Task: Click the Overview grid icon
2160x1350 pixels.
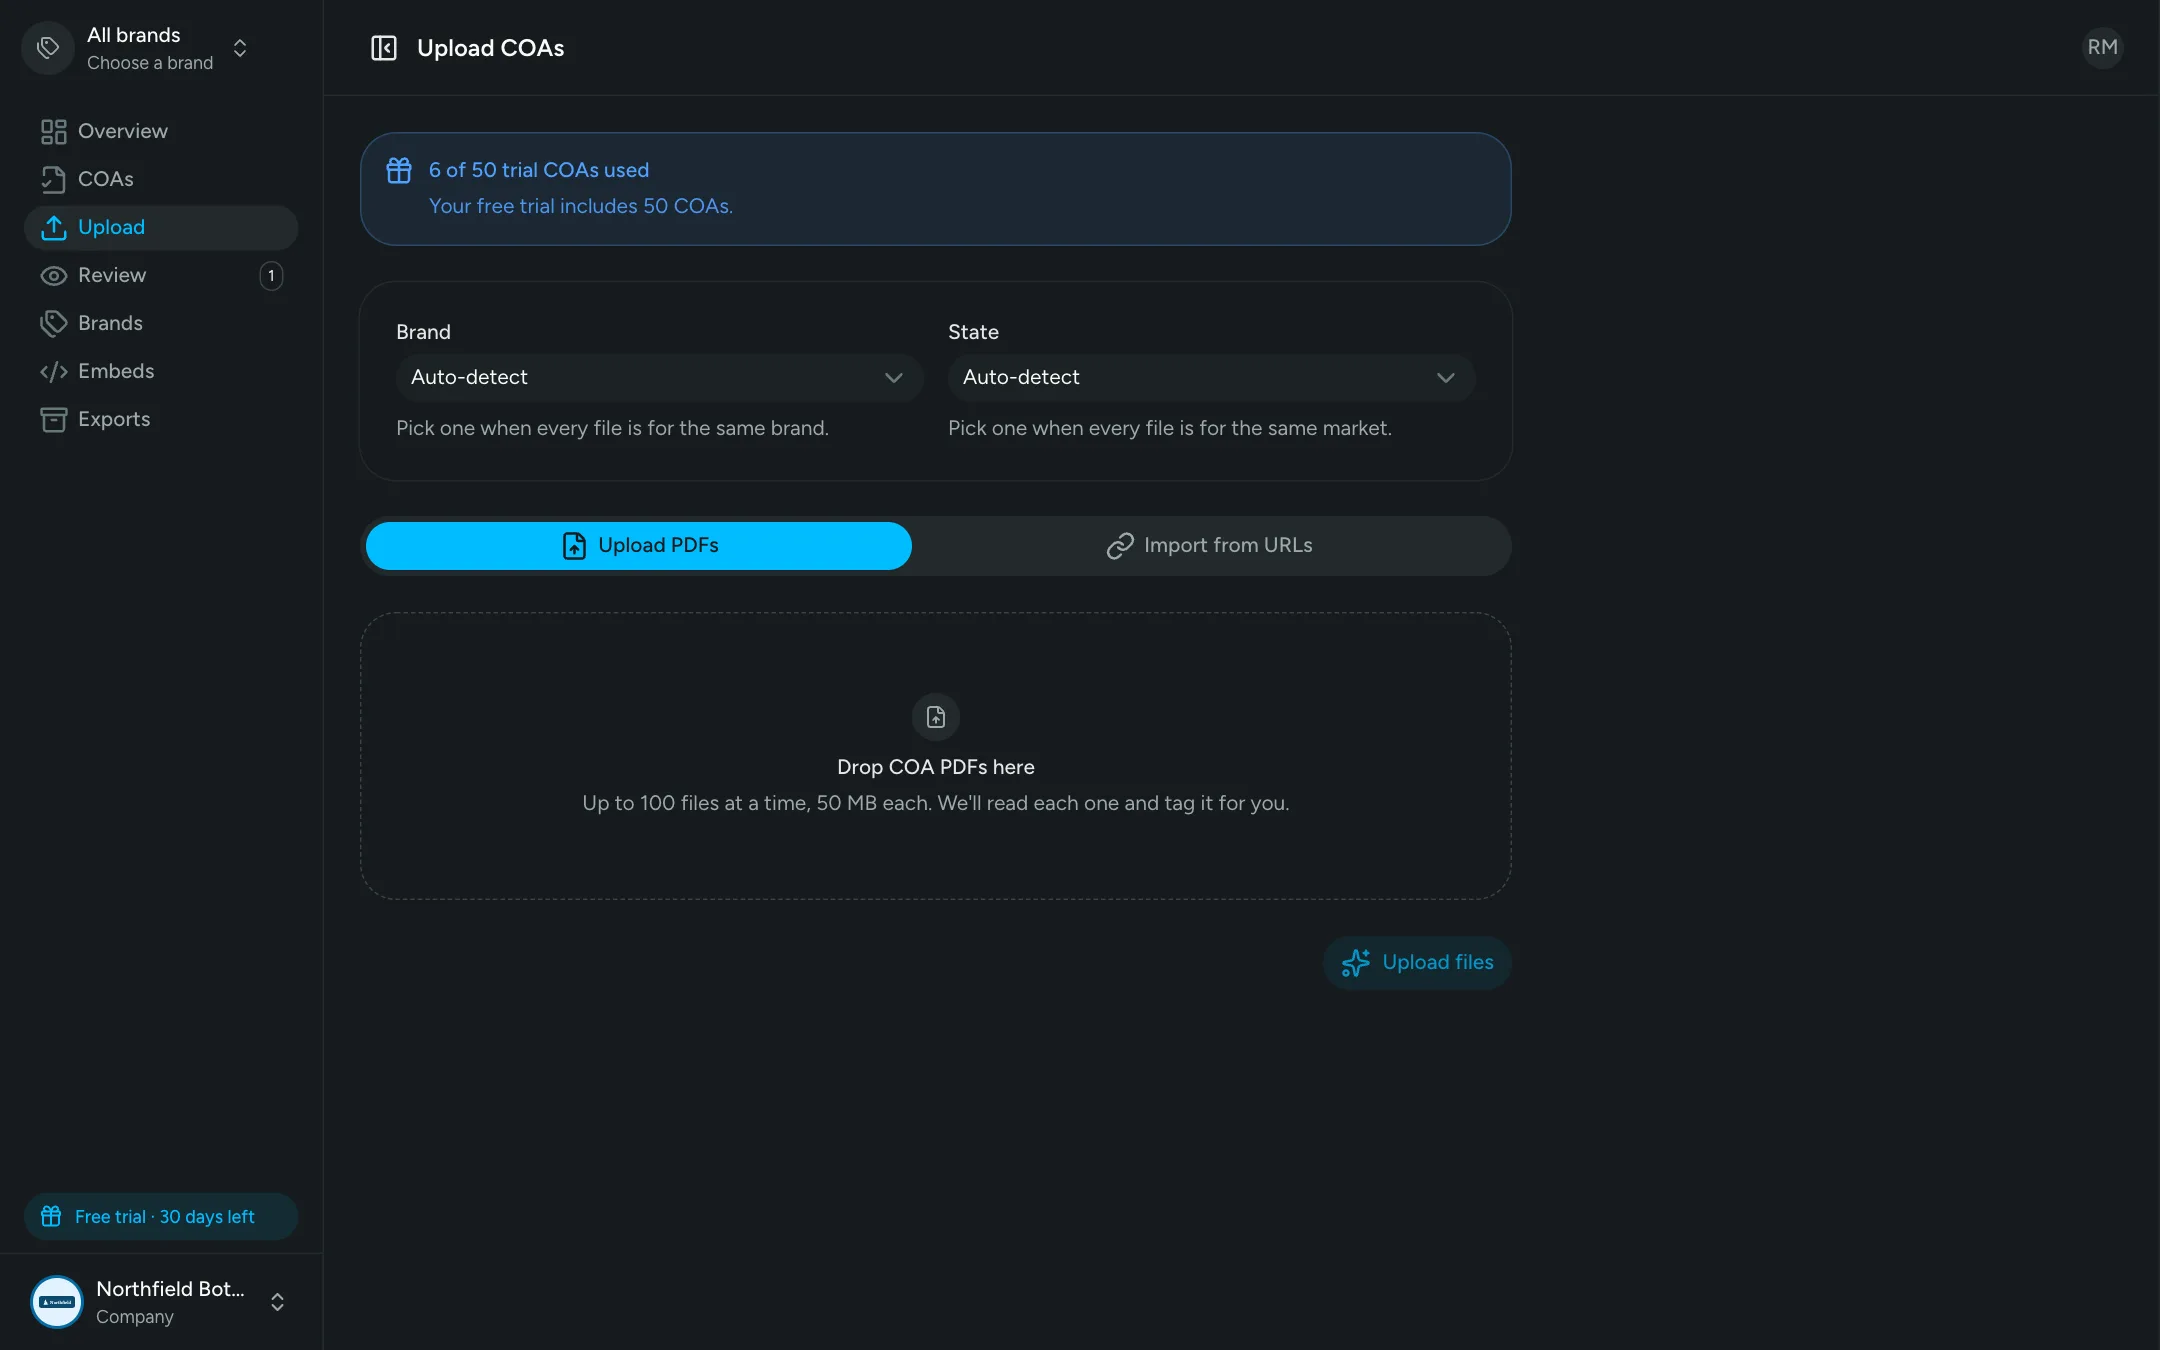Action: (x=53, y=131)
